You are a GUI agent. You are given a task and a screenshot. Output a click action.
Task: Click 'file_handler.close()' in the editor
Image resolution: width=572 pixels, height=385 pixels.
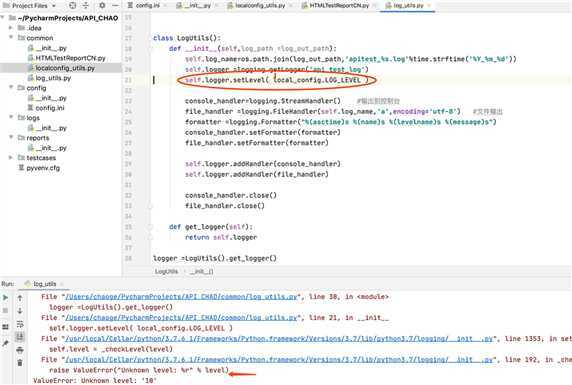click(x=225, y=206)
